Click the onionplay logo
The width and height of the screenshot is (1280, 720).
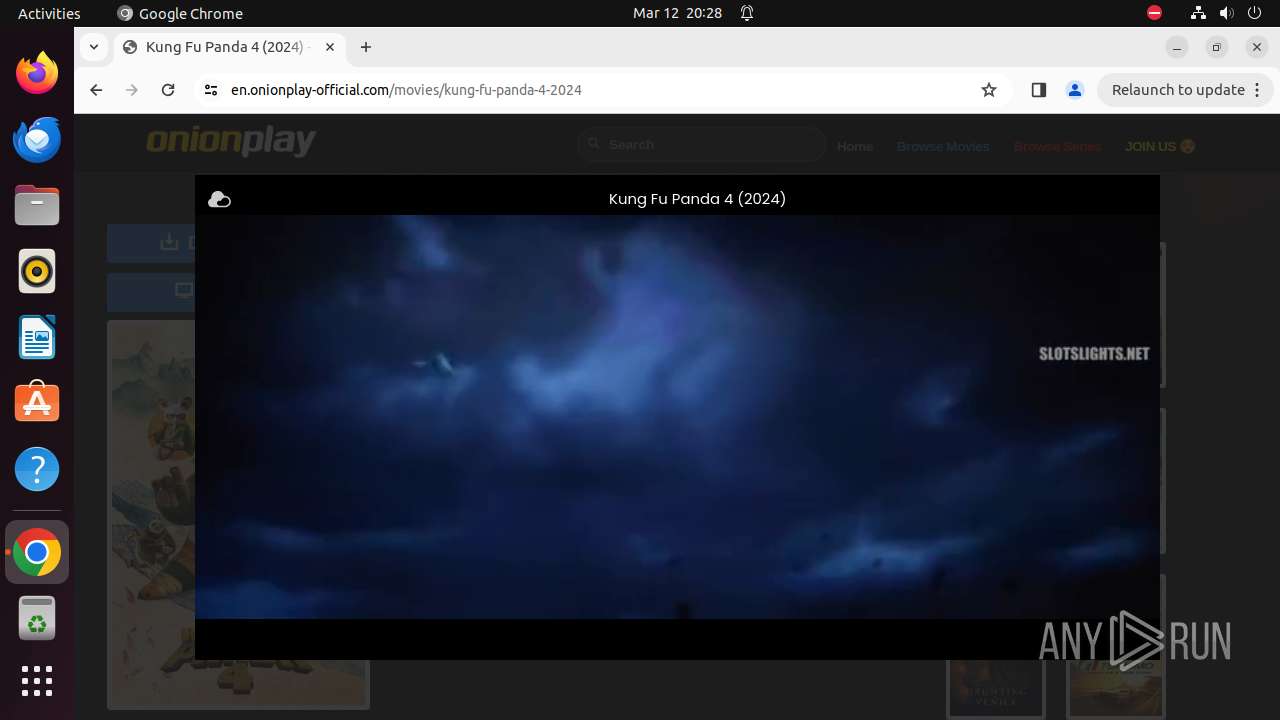pyautogui.click(x=231, y=143)
